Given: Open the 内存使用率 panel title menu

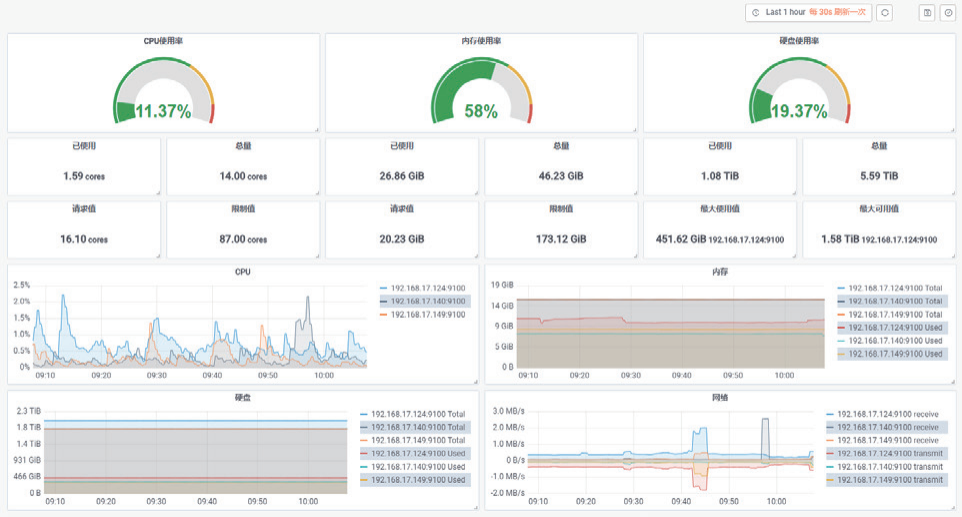Looking at the screenshot, I should click(x=481, y=40).
